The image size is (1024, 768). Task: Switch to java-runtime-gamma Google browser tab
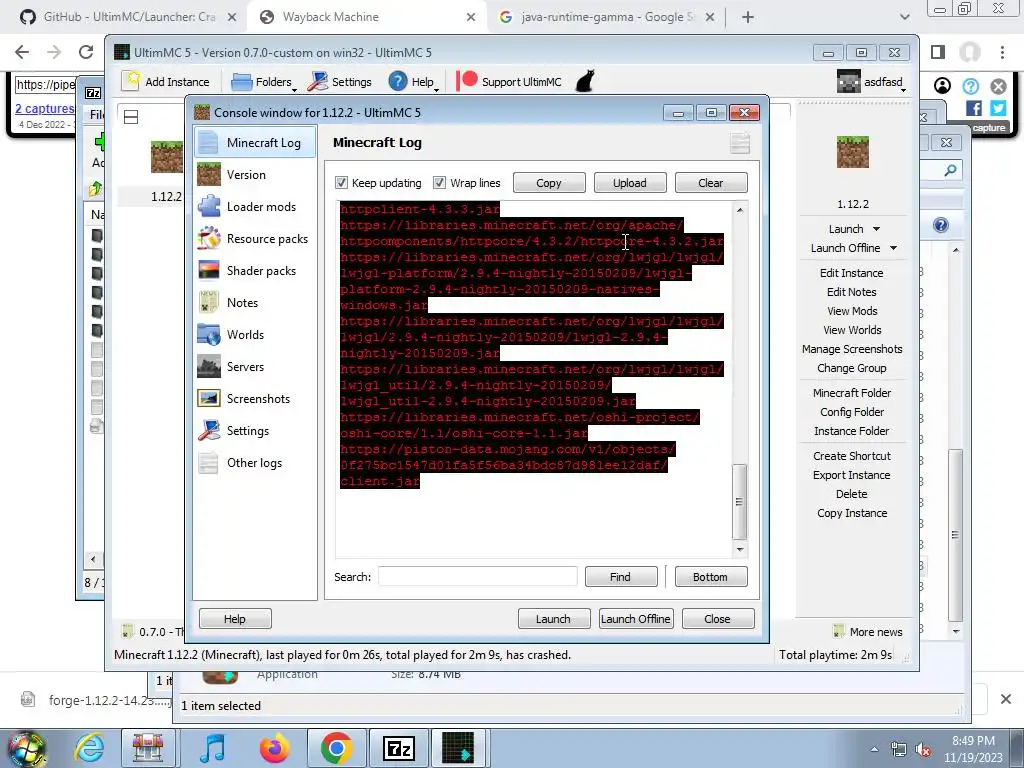(606, 17)
